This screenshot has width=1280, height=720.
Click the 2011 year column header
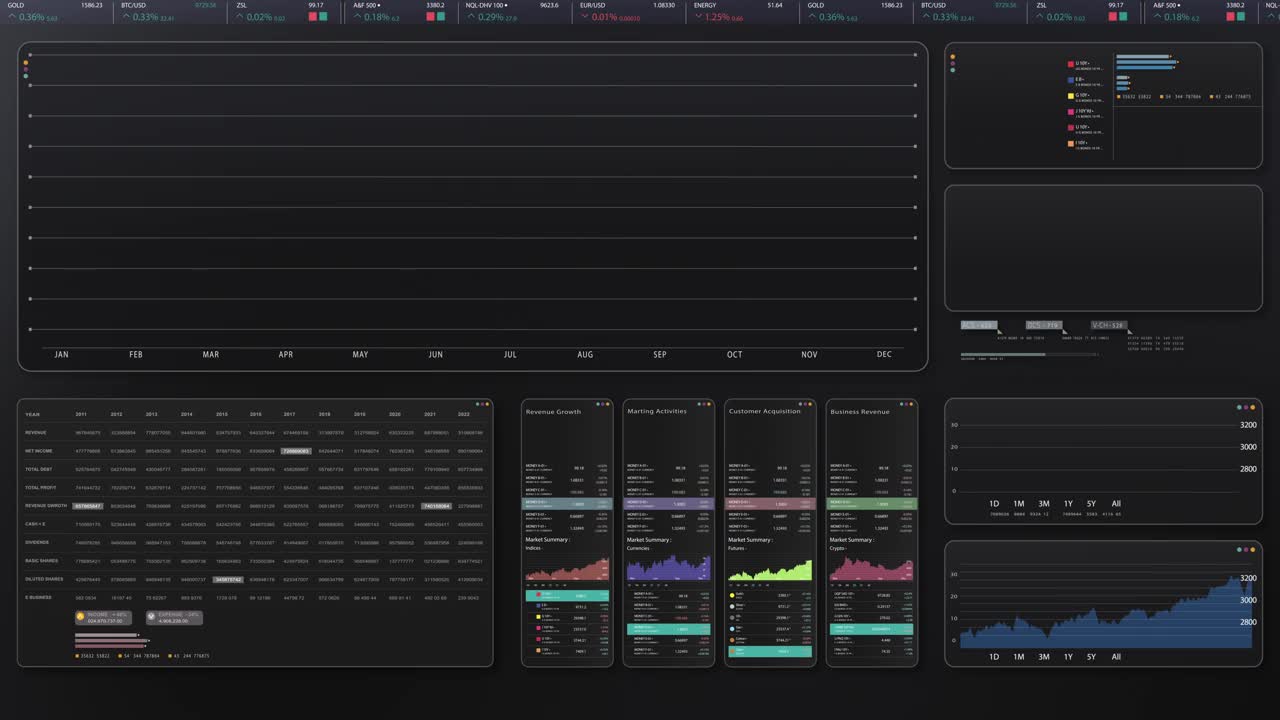point(81,414)
